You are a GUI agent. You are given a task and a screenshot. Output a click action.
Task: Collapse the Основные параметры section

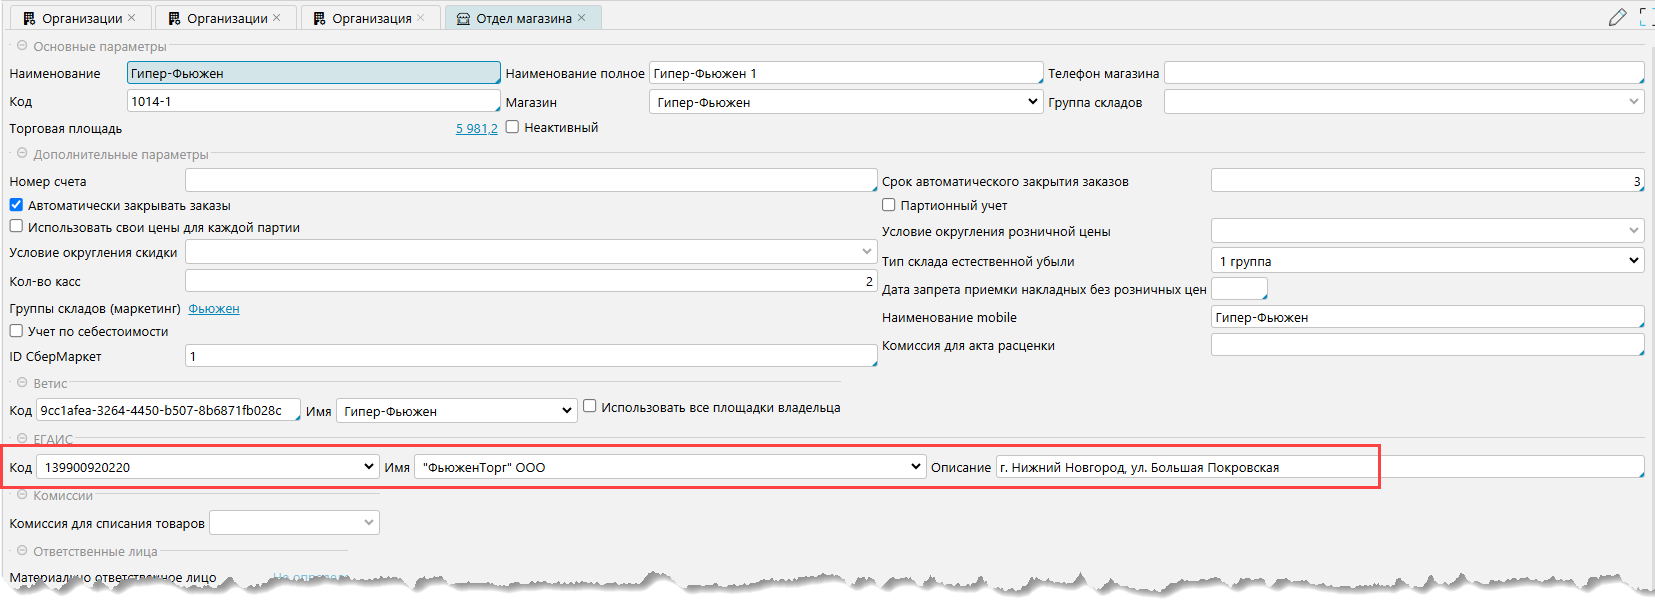pos(22,46)
